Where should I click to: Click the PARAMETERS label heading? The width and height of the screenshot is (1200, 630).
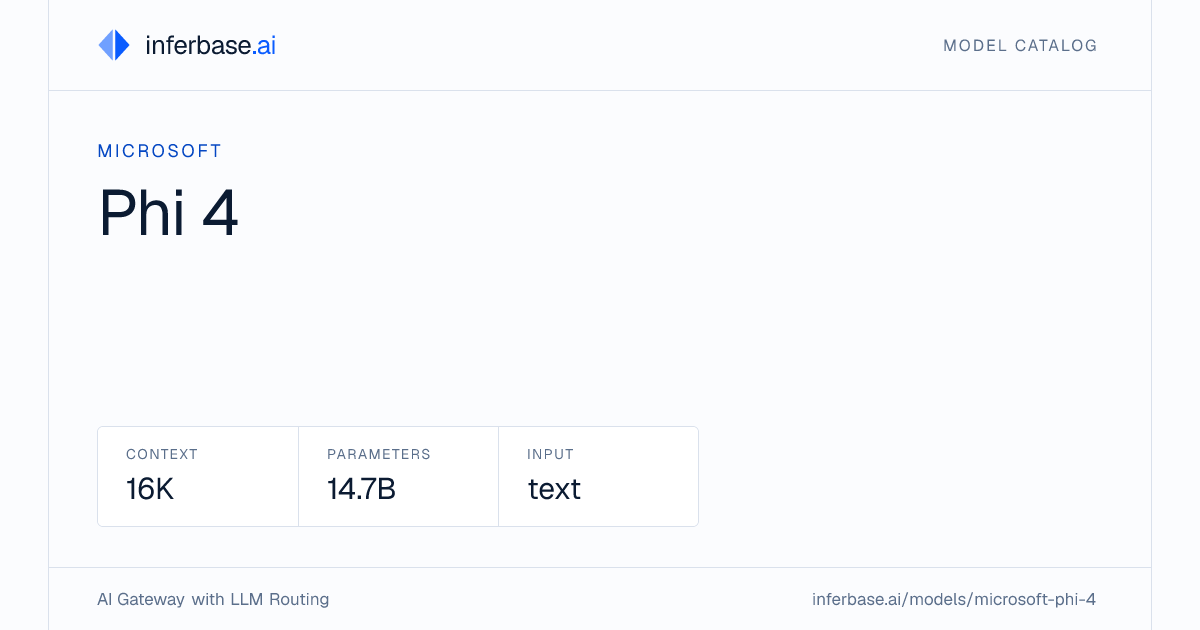coord(379,454)
